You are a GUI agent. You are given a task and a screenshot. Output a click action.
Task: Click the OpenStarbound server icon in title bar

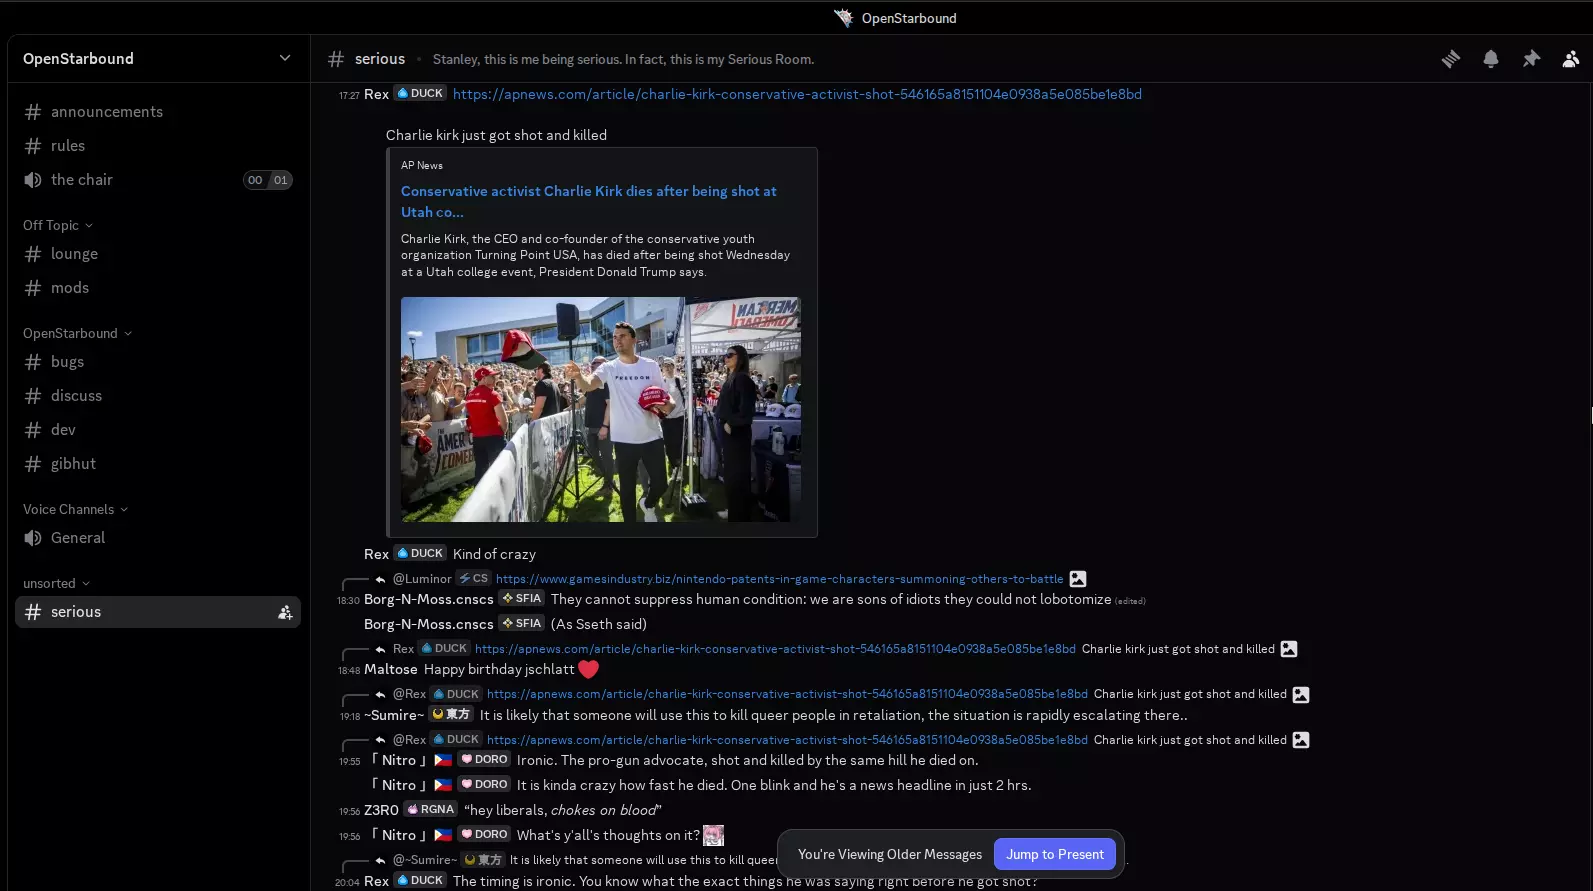(x=844, y=18)
